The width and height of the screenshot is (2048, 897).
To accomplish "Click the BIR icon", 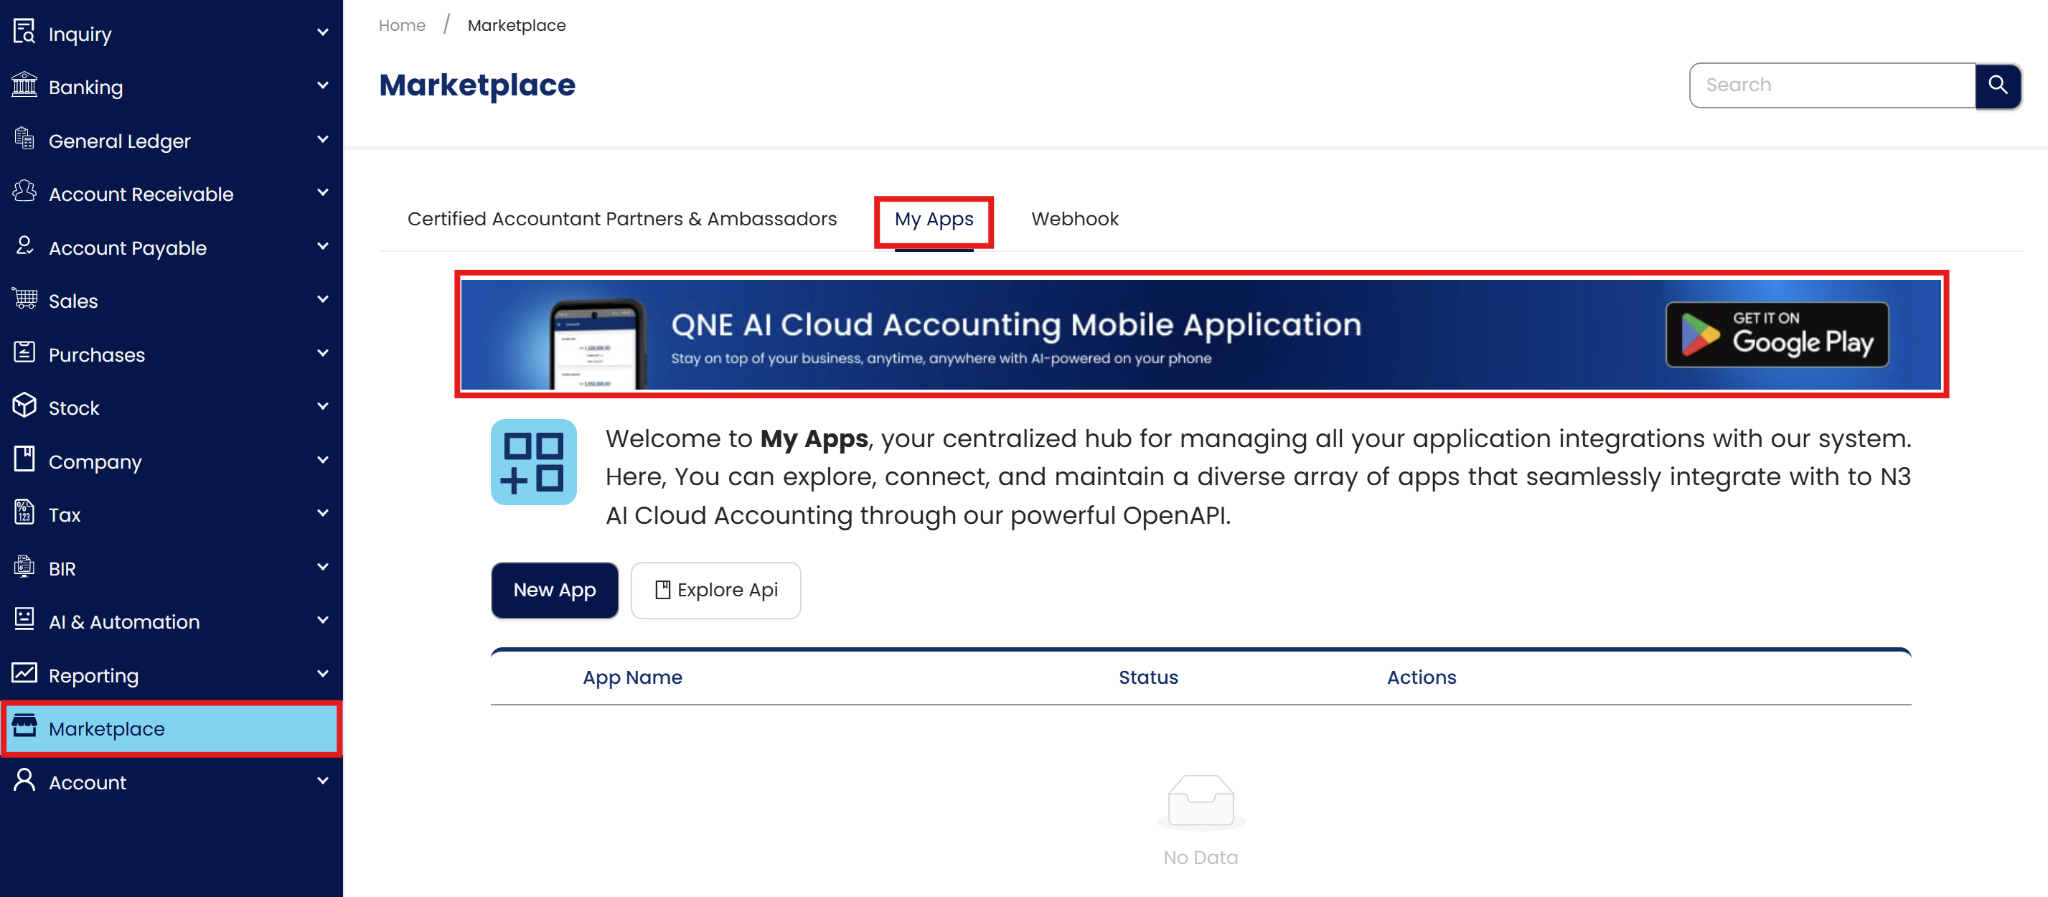I will coord(24,567).
